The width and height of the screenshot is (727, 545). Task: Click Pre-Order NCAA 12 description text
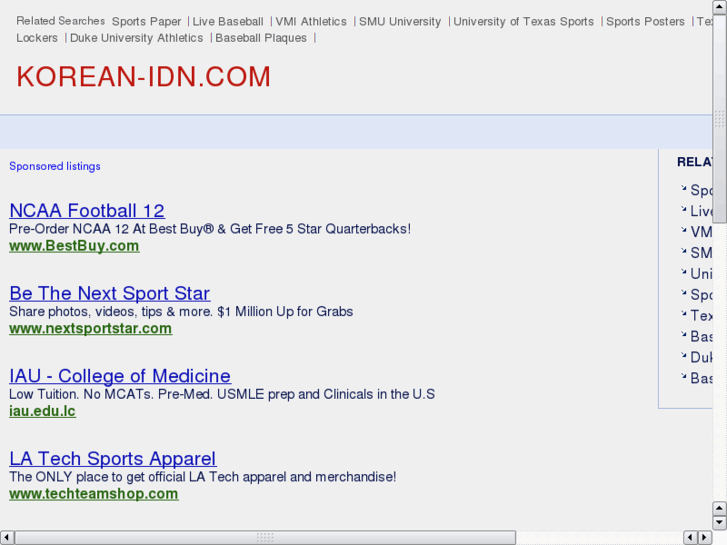pos(210,229)
